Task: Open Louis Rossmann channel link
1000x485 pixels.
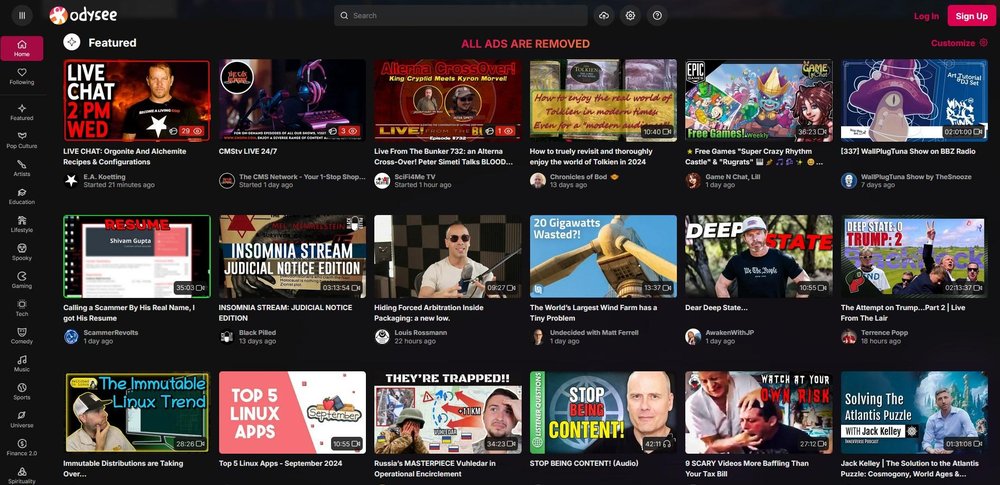Action: [x=420, y=332]
